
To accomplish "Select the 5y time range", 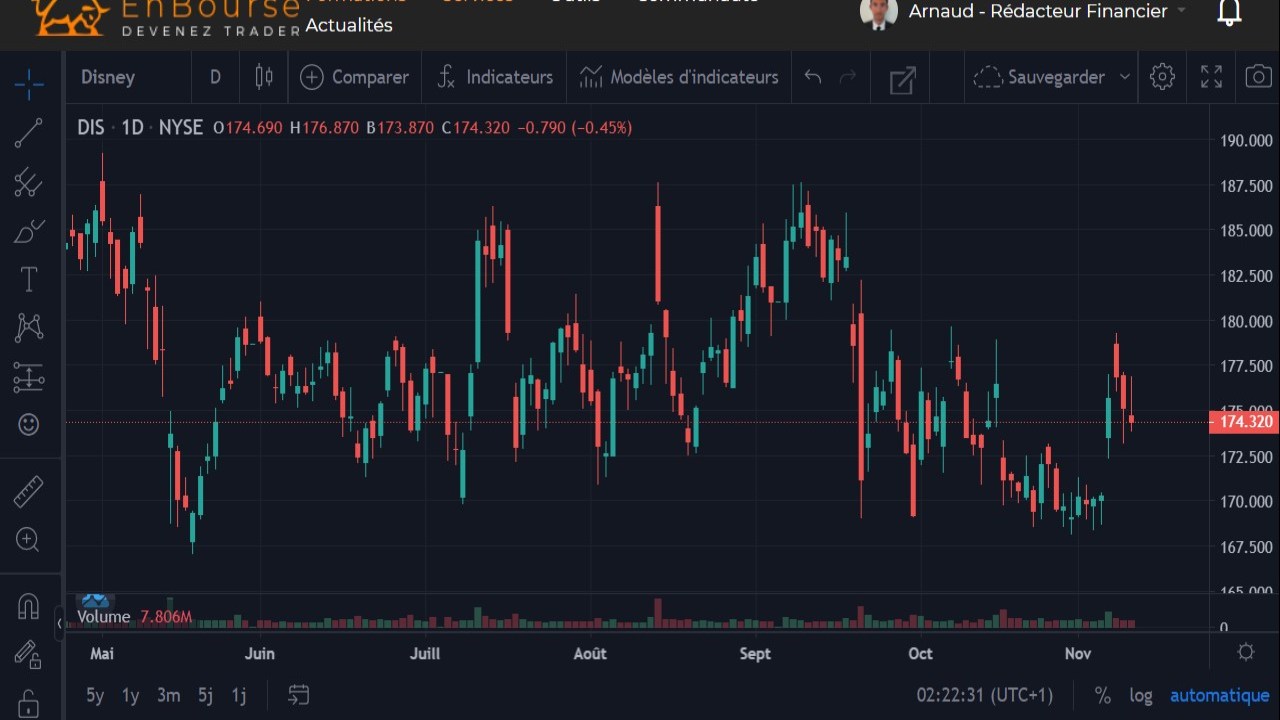I will pos(95,695).
